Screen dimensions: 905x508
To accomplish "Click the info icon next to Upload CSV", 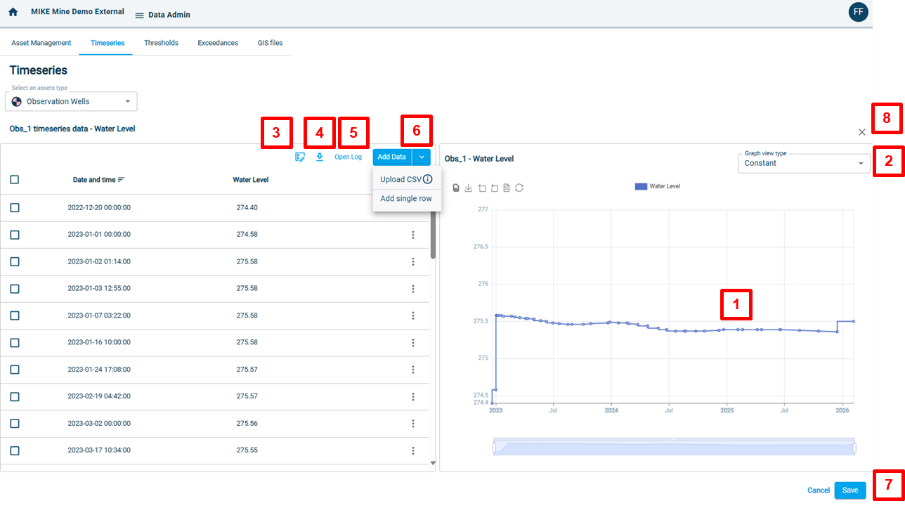I will [x=427, y=180].
